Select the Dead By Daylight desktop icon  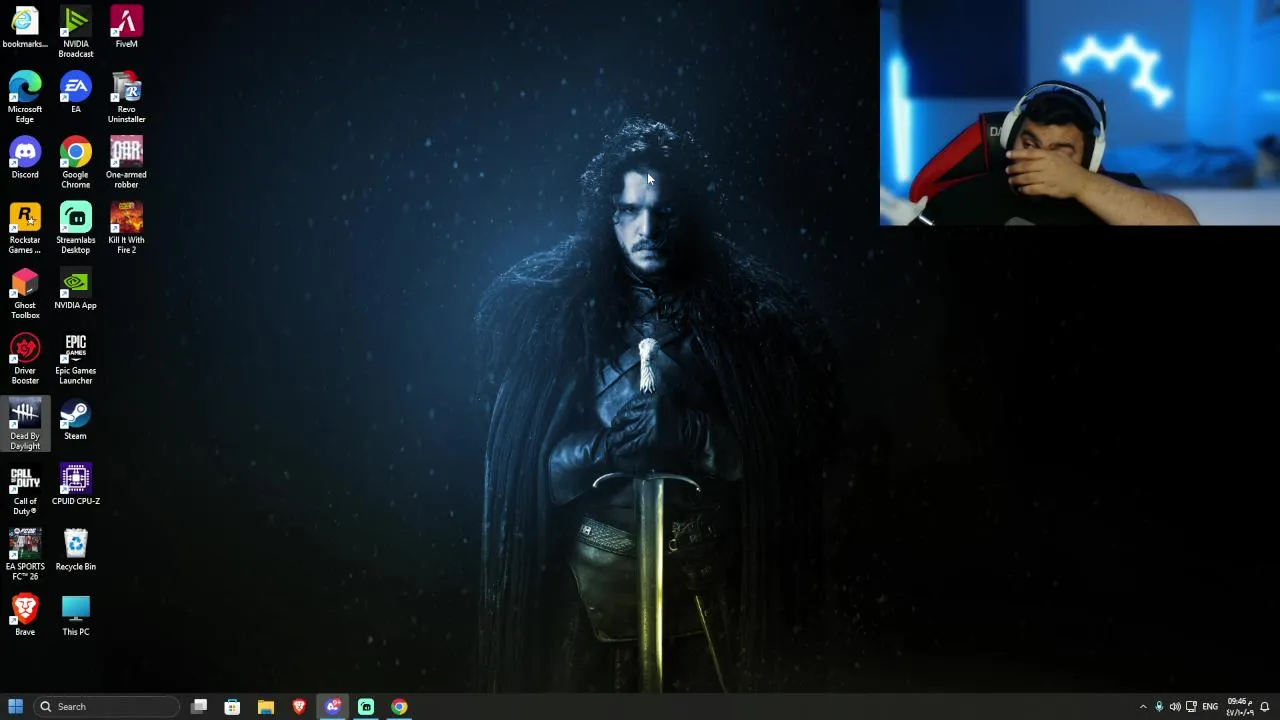25,424
